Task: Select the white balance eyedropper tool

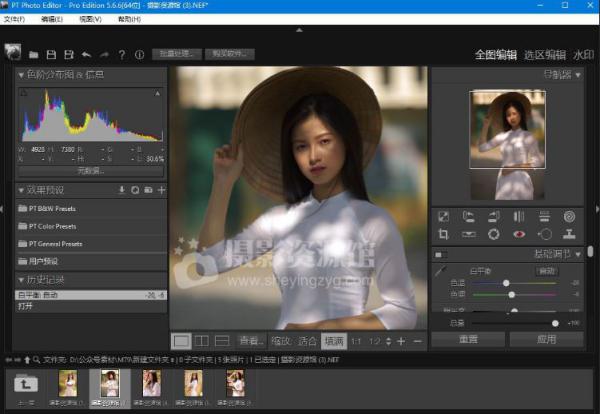Action: click(441, 271)
